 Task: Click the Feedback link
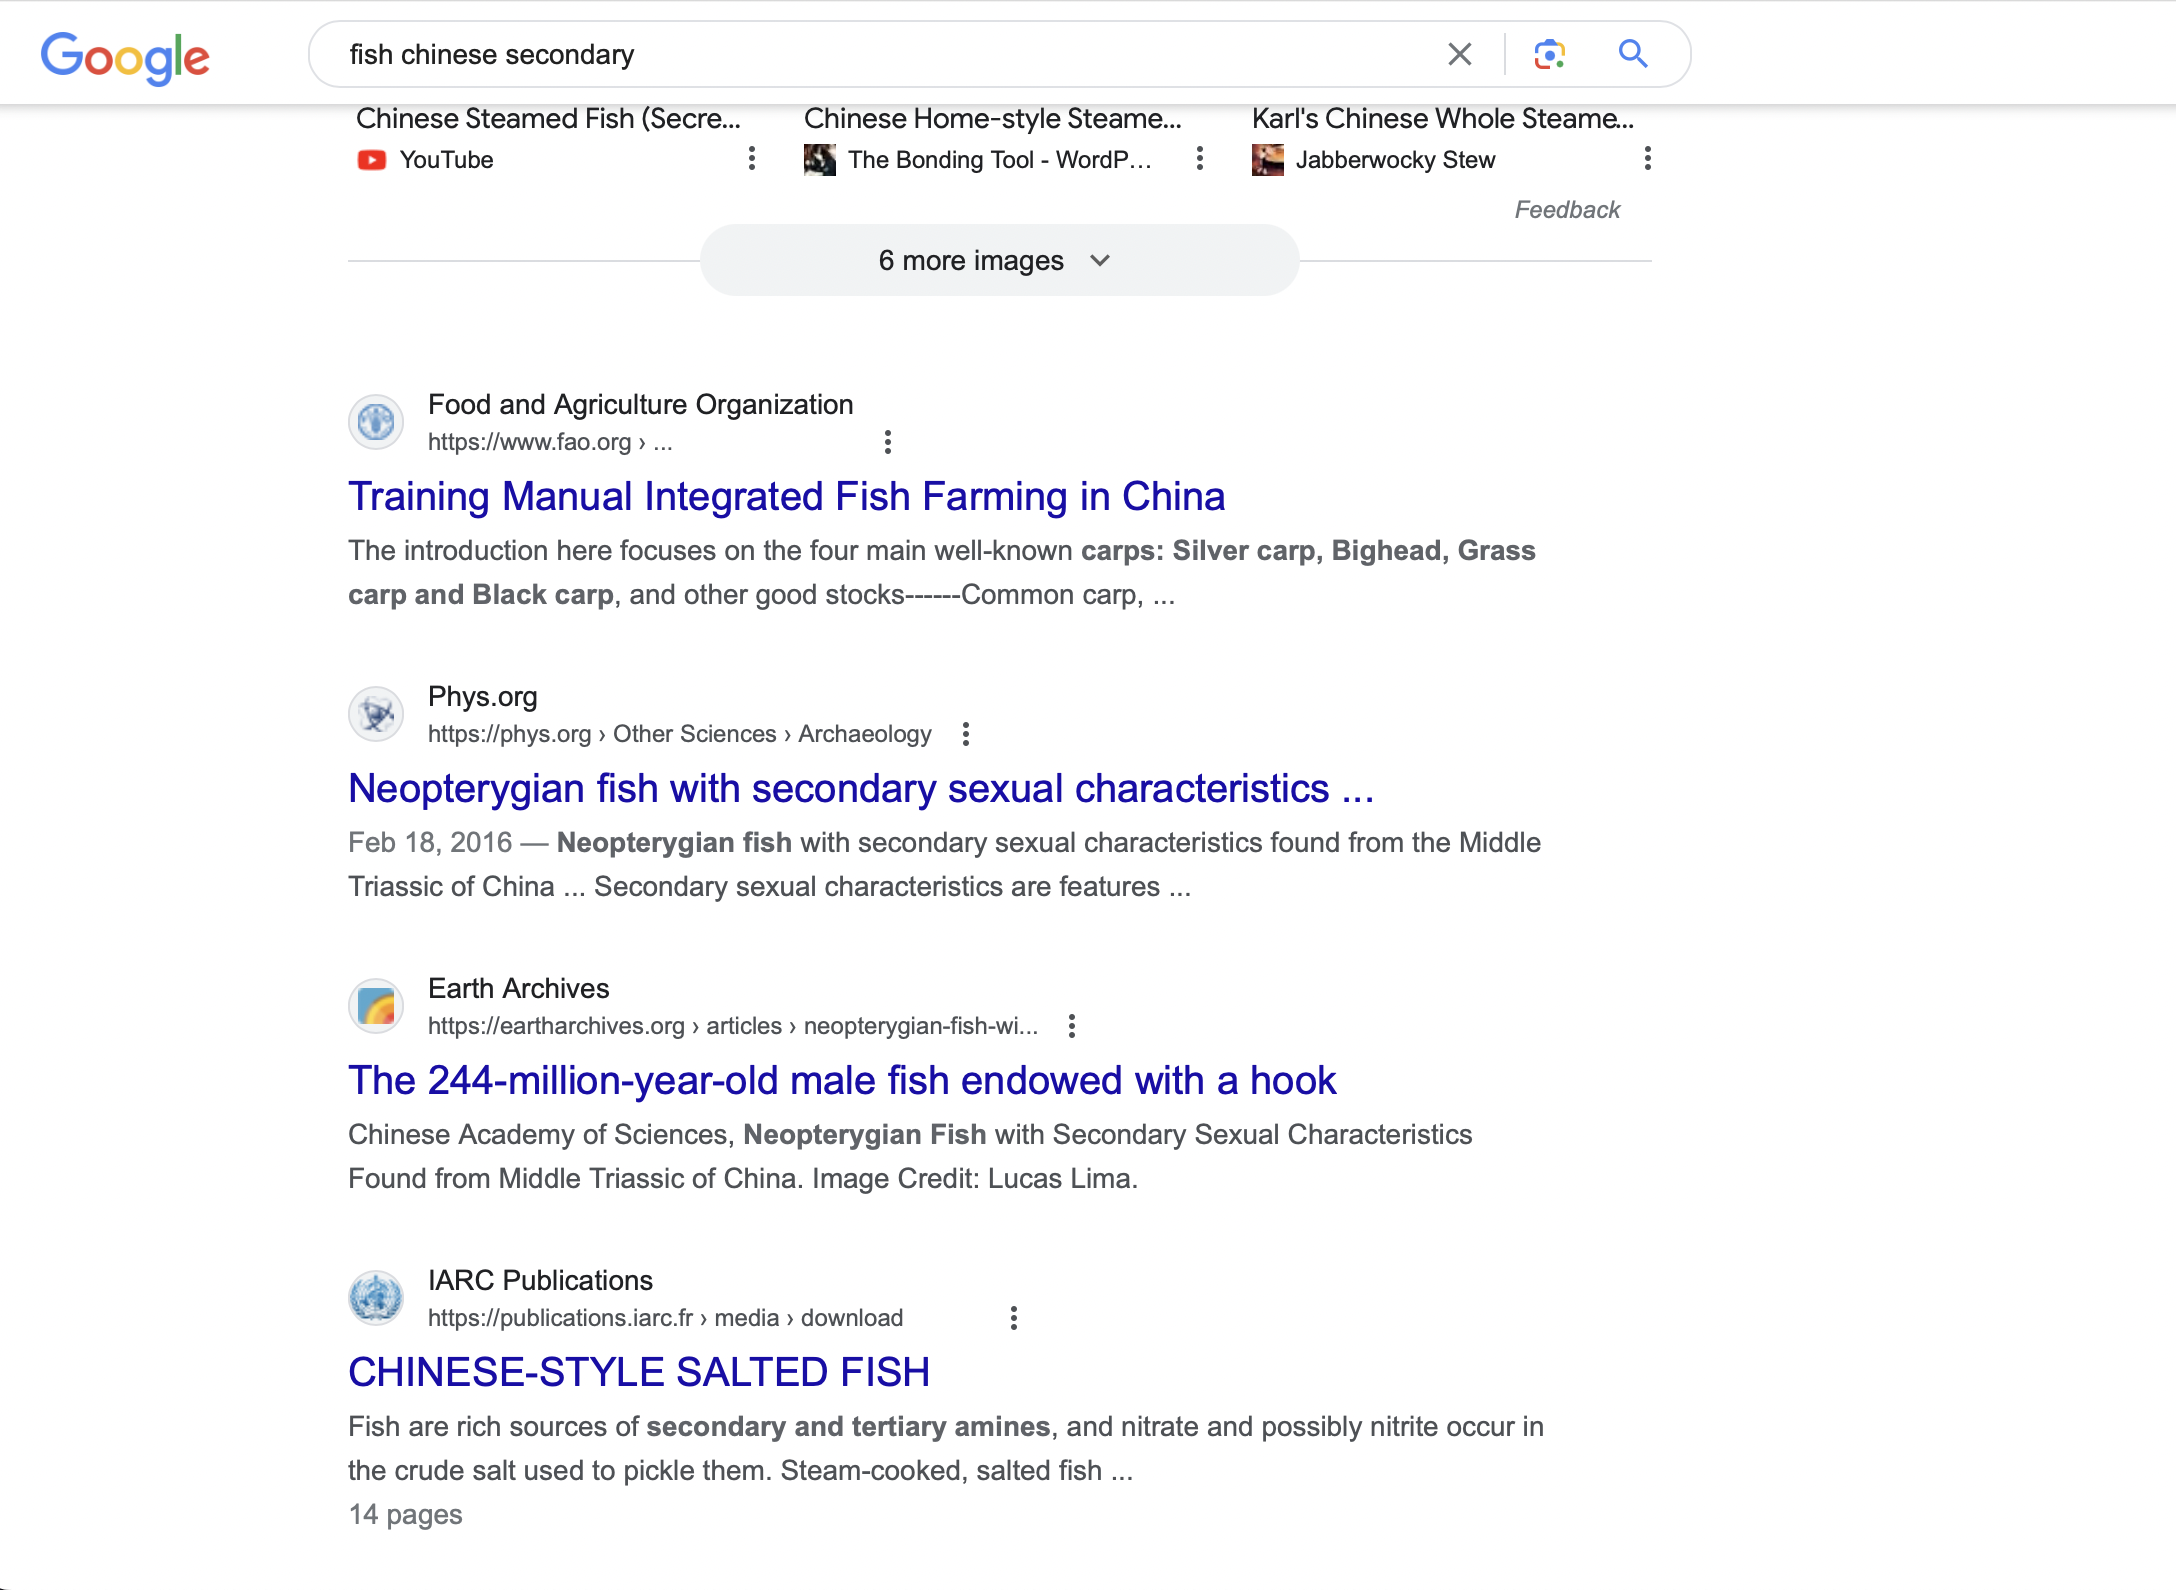click(x=1566, y=210)
